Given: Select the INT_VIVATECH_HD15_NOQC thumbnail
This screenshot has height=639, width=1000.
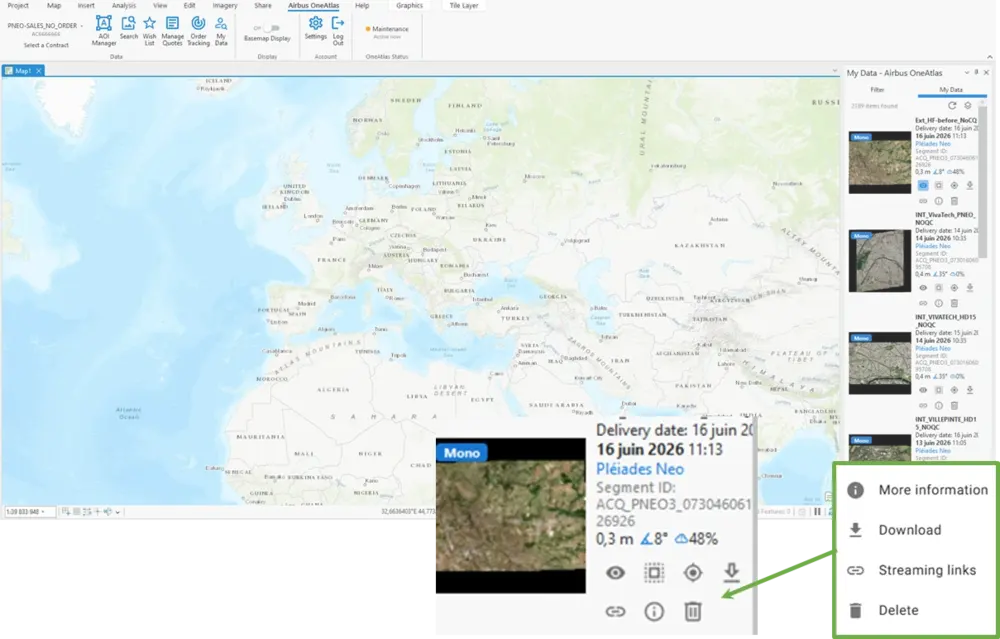Looking at the screenshot, I should click(879, 363).
